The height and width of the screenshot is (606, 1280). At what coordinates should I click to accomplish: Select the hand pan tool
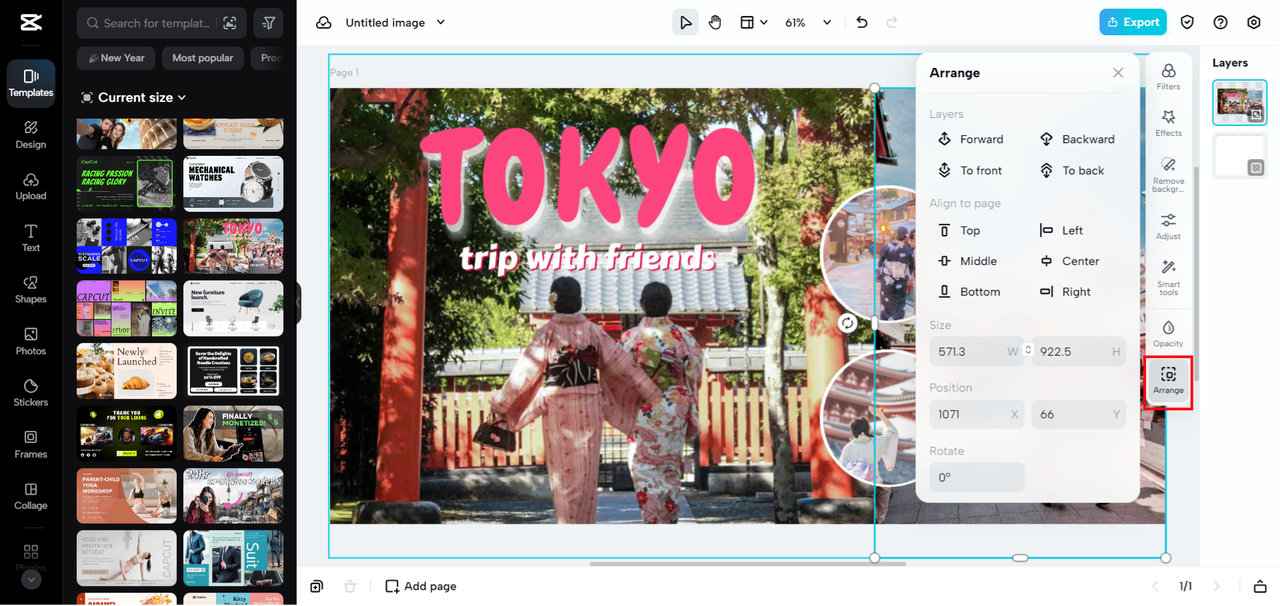715,22
